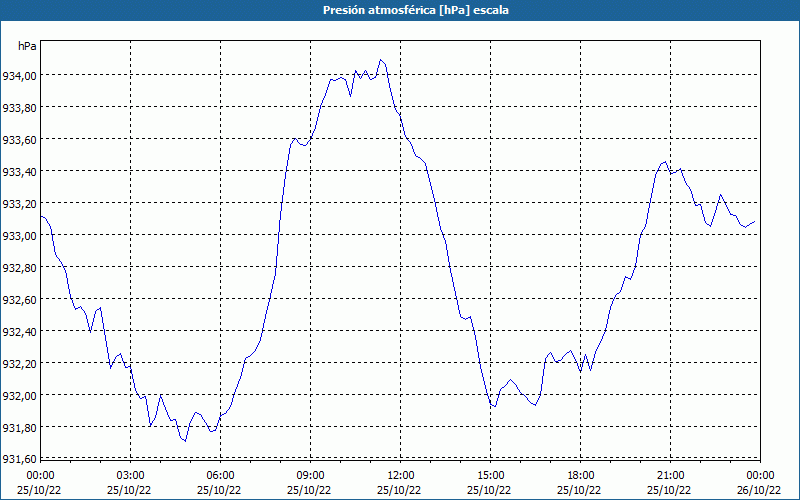
Task: Select the 933,40 y-axis value
Action: (x=19, y=172)
